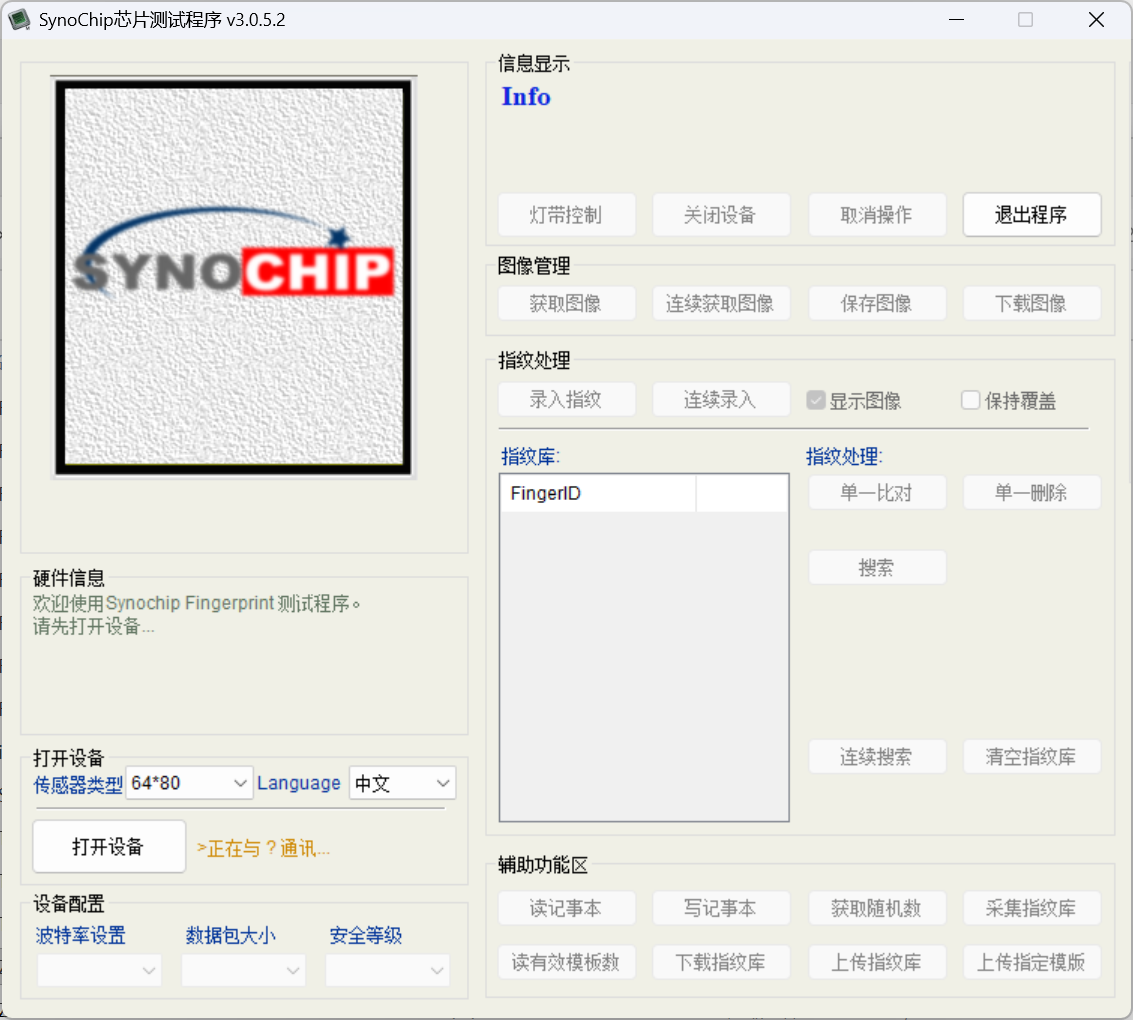
Task: Click the FingerID column header
Action: (x=598, y=493)
